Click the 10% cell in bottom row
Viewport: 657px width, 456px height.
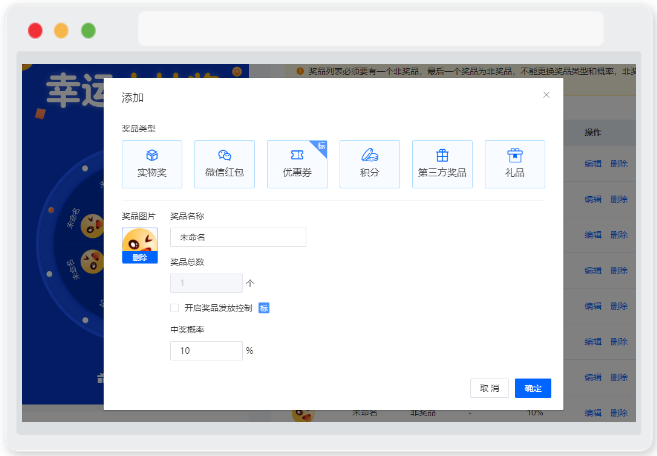click(x=535, y=413)
